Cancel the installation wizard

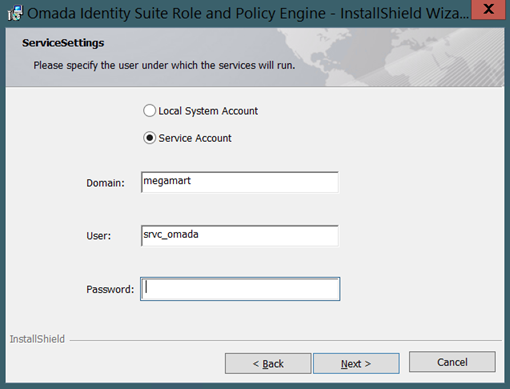[x=452, y=362]
